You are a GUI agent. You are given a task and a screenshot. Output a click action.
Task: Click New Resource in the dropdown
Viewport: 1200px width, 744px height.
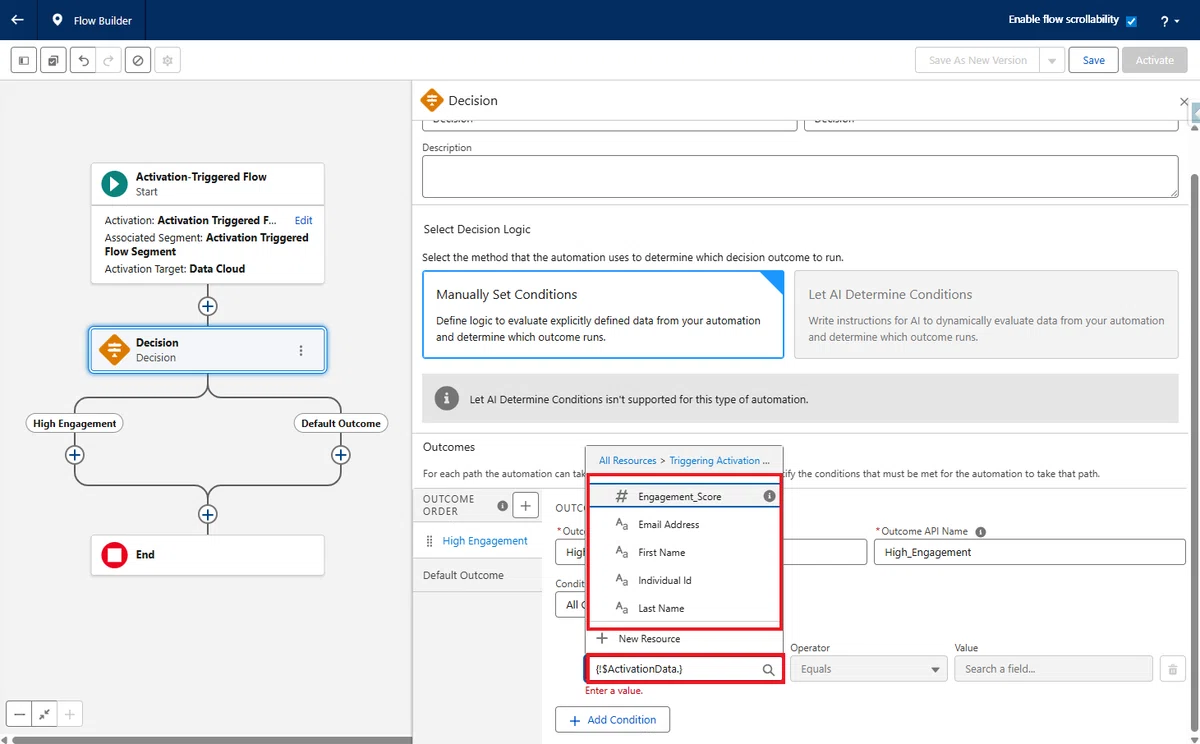pos(684,638)
